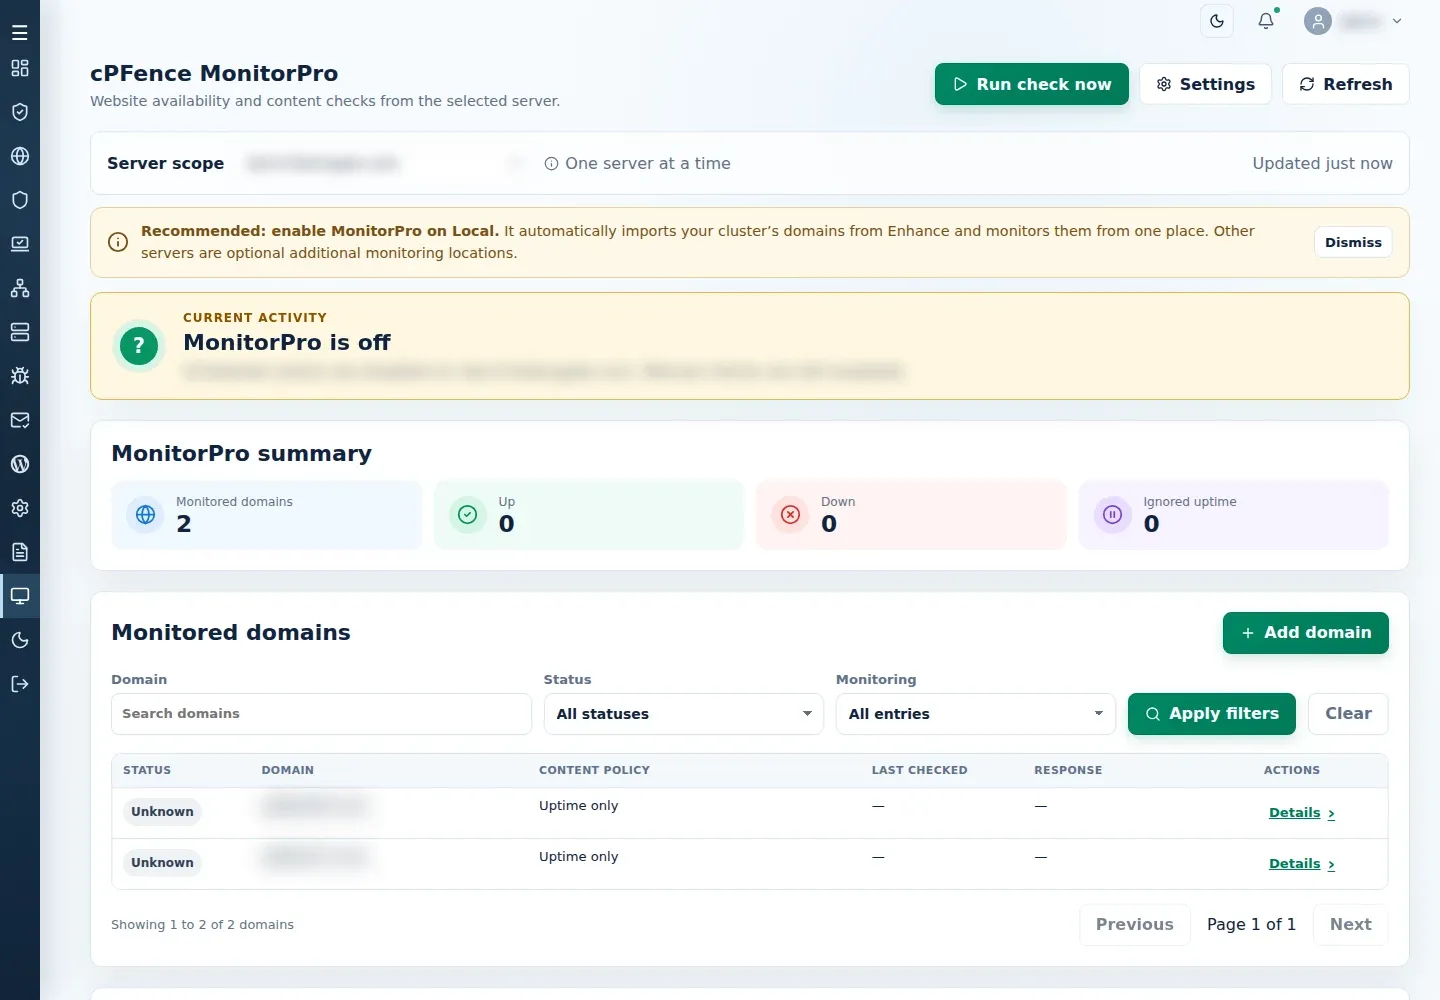This screenshot has width=1440, height=1000.
Task: Dismiss the recommendation banner
Action: 1353,242
